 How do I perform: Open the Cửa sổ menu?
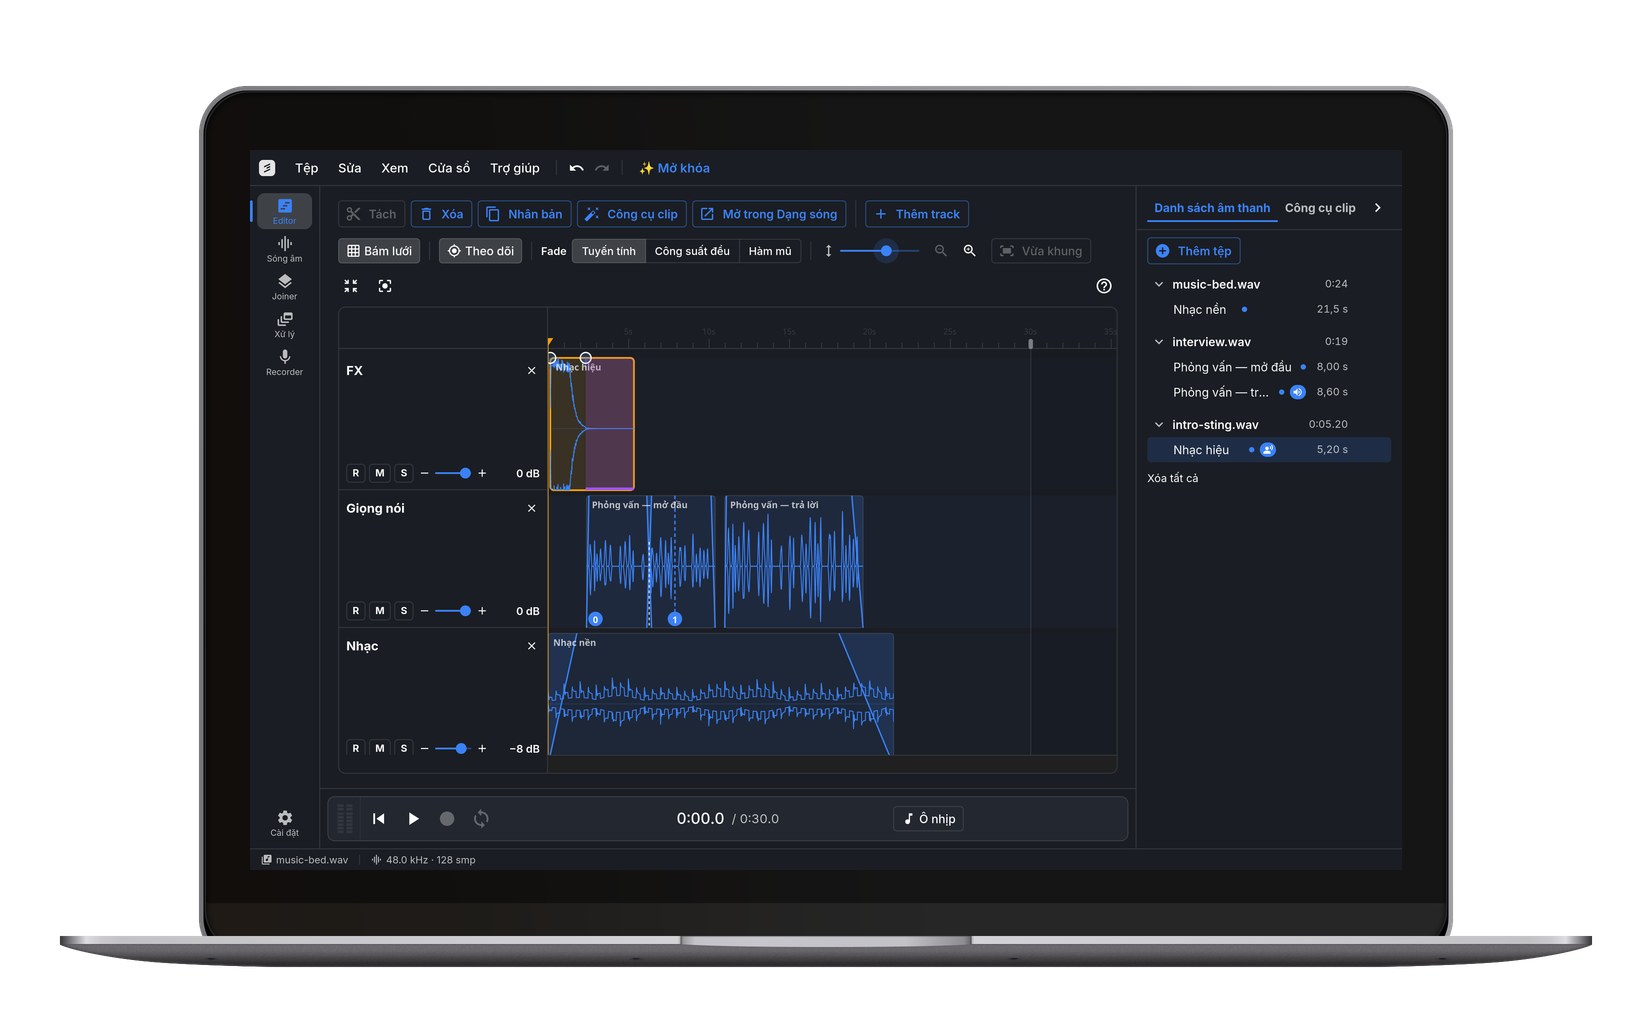pyautogui.click(x=449, y=168)
